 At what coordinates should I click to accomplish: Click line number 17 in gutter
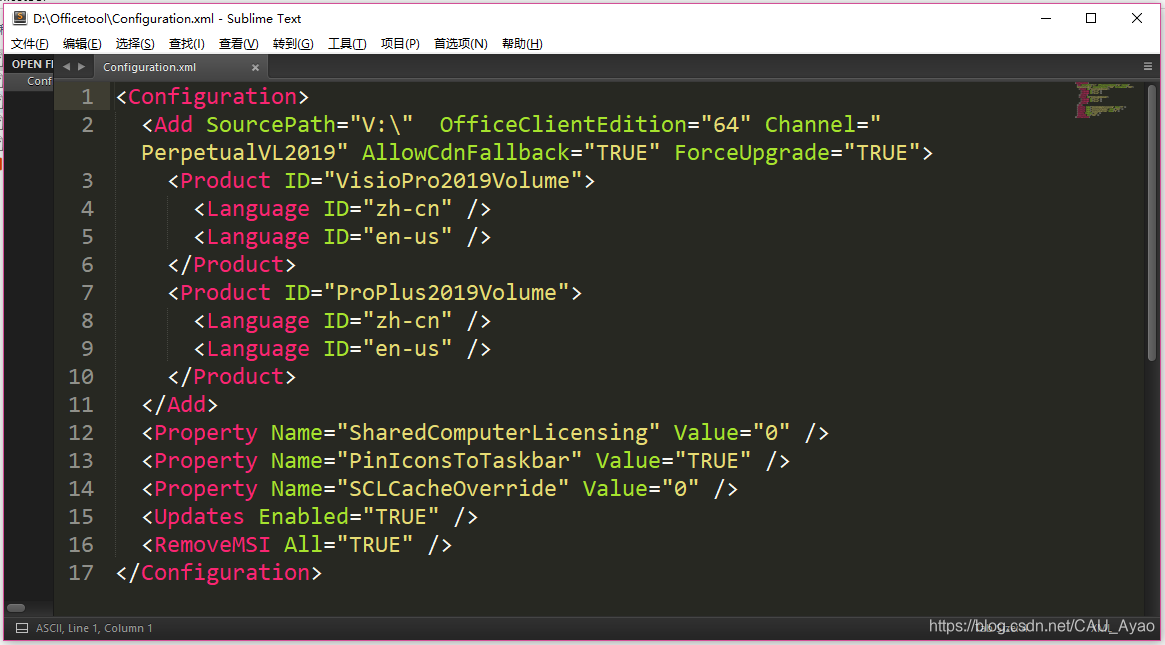[81, 573]
